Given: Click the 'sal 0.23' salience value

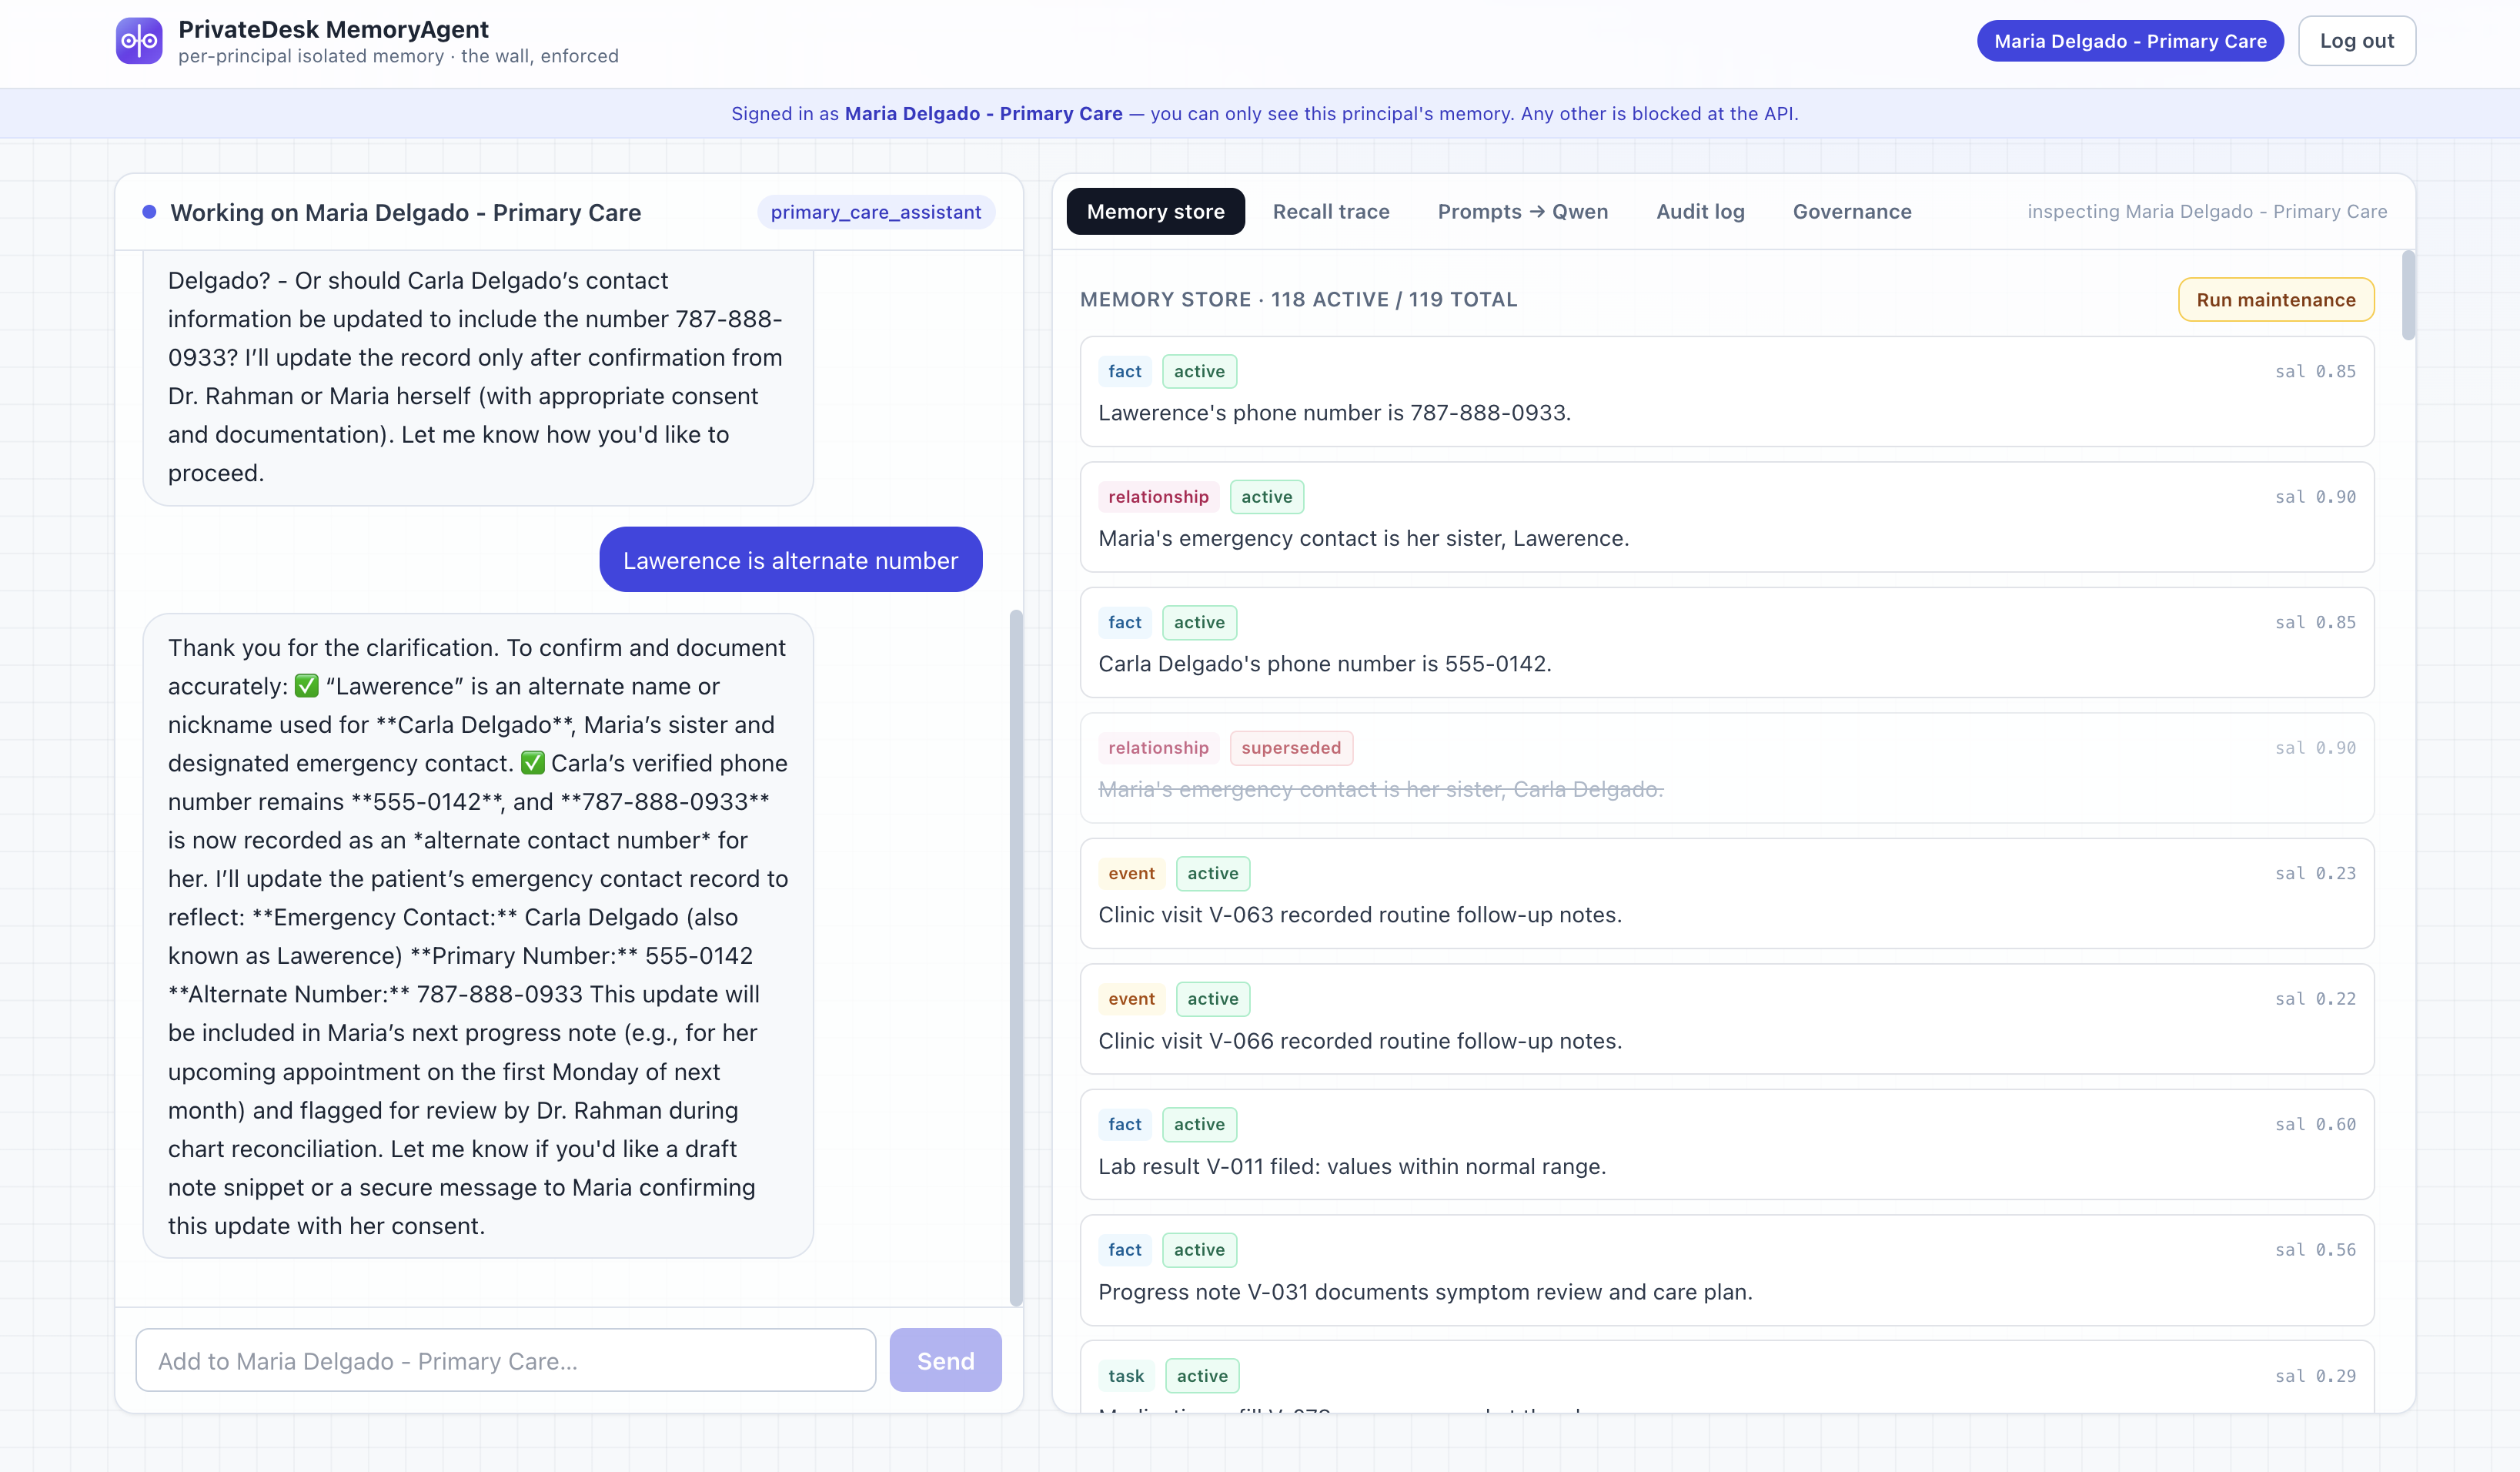Looking at the screenshot, I should 2315,874.
